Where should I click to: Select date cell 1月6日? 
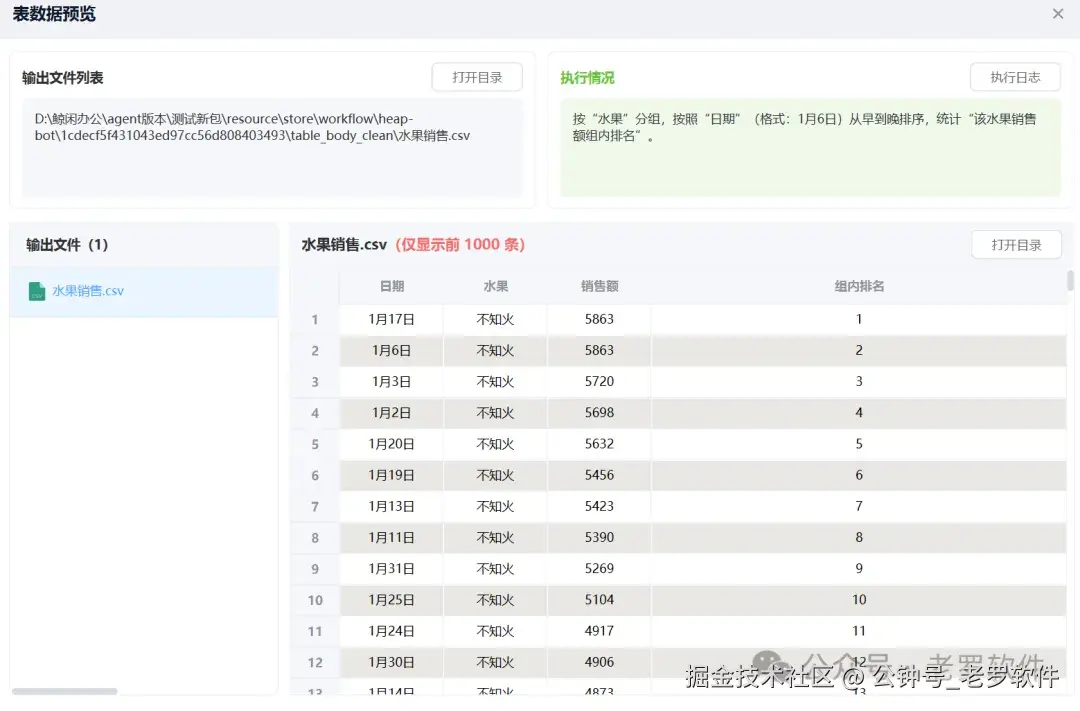[391, 351]
